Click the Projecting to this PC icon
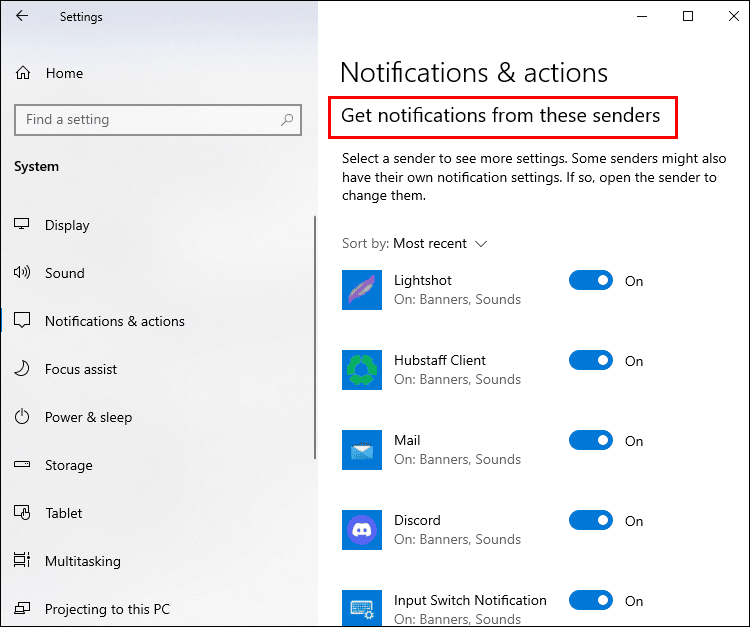 pos(22,608)
